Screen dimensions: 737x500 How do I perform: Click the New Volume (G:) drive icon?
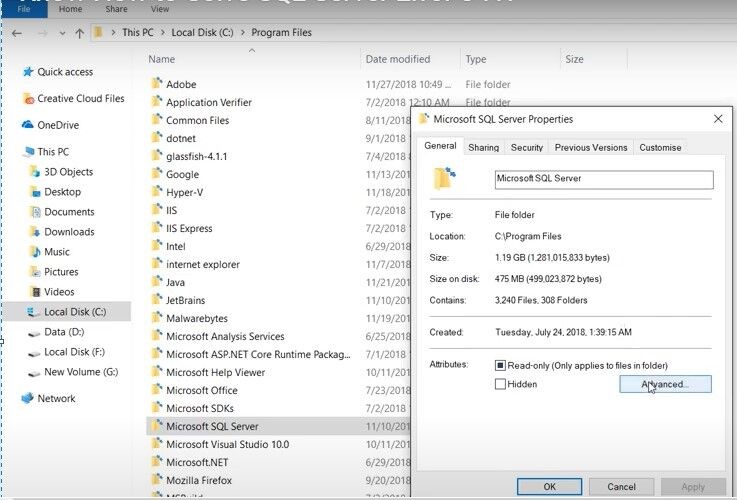coord(34,373)
